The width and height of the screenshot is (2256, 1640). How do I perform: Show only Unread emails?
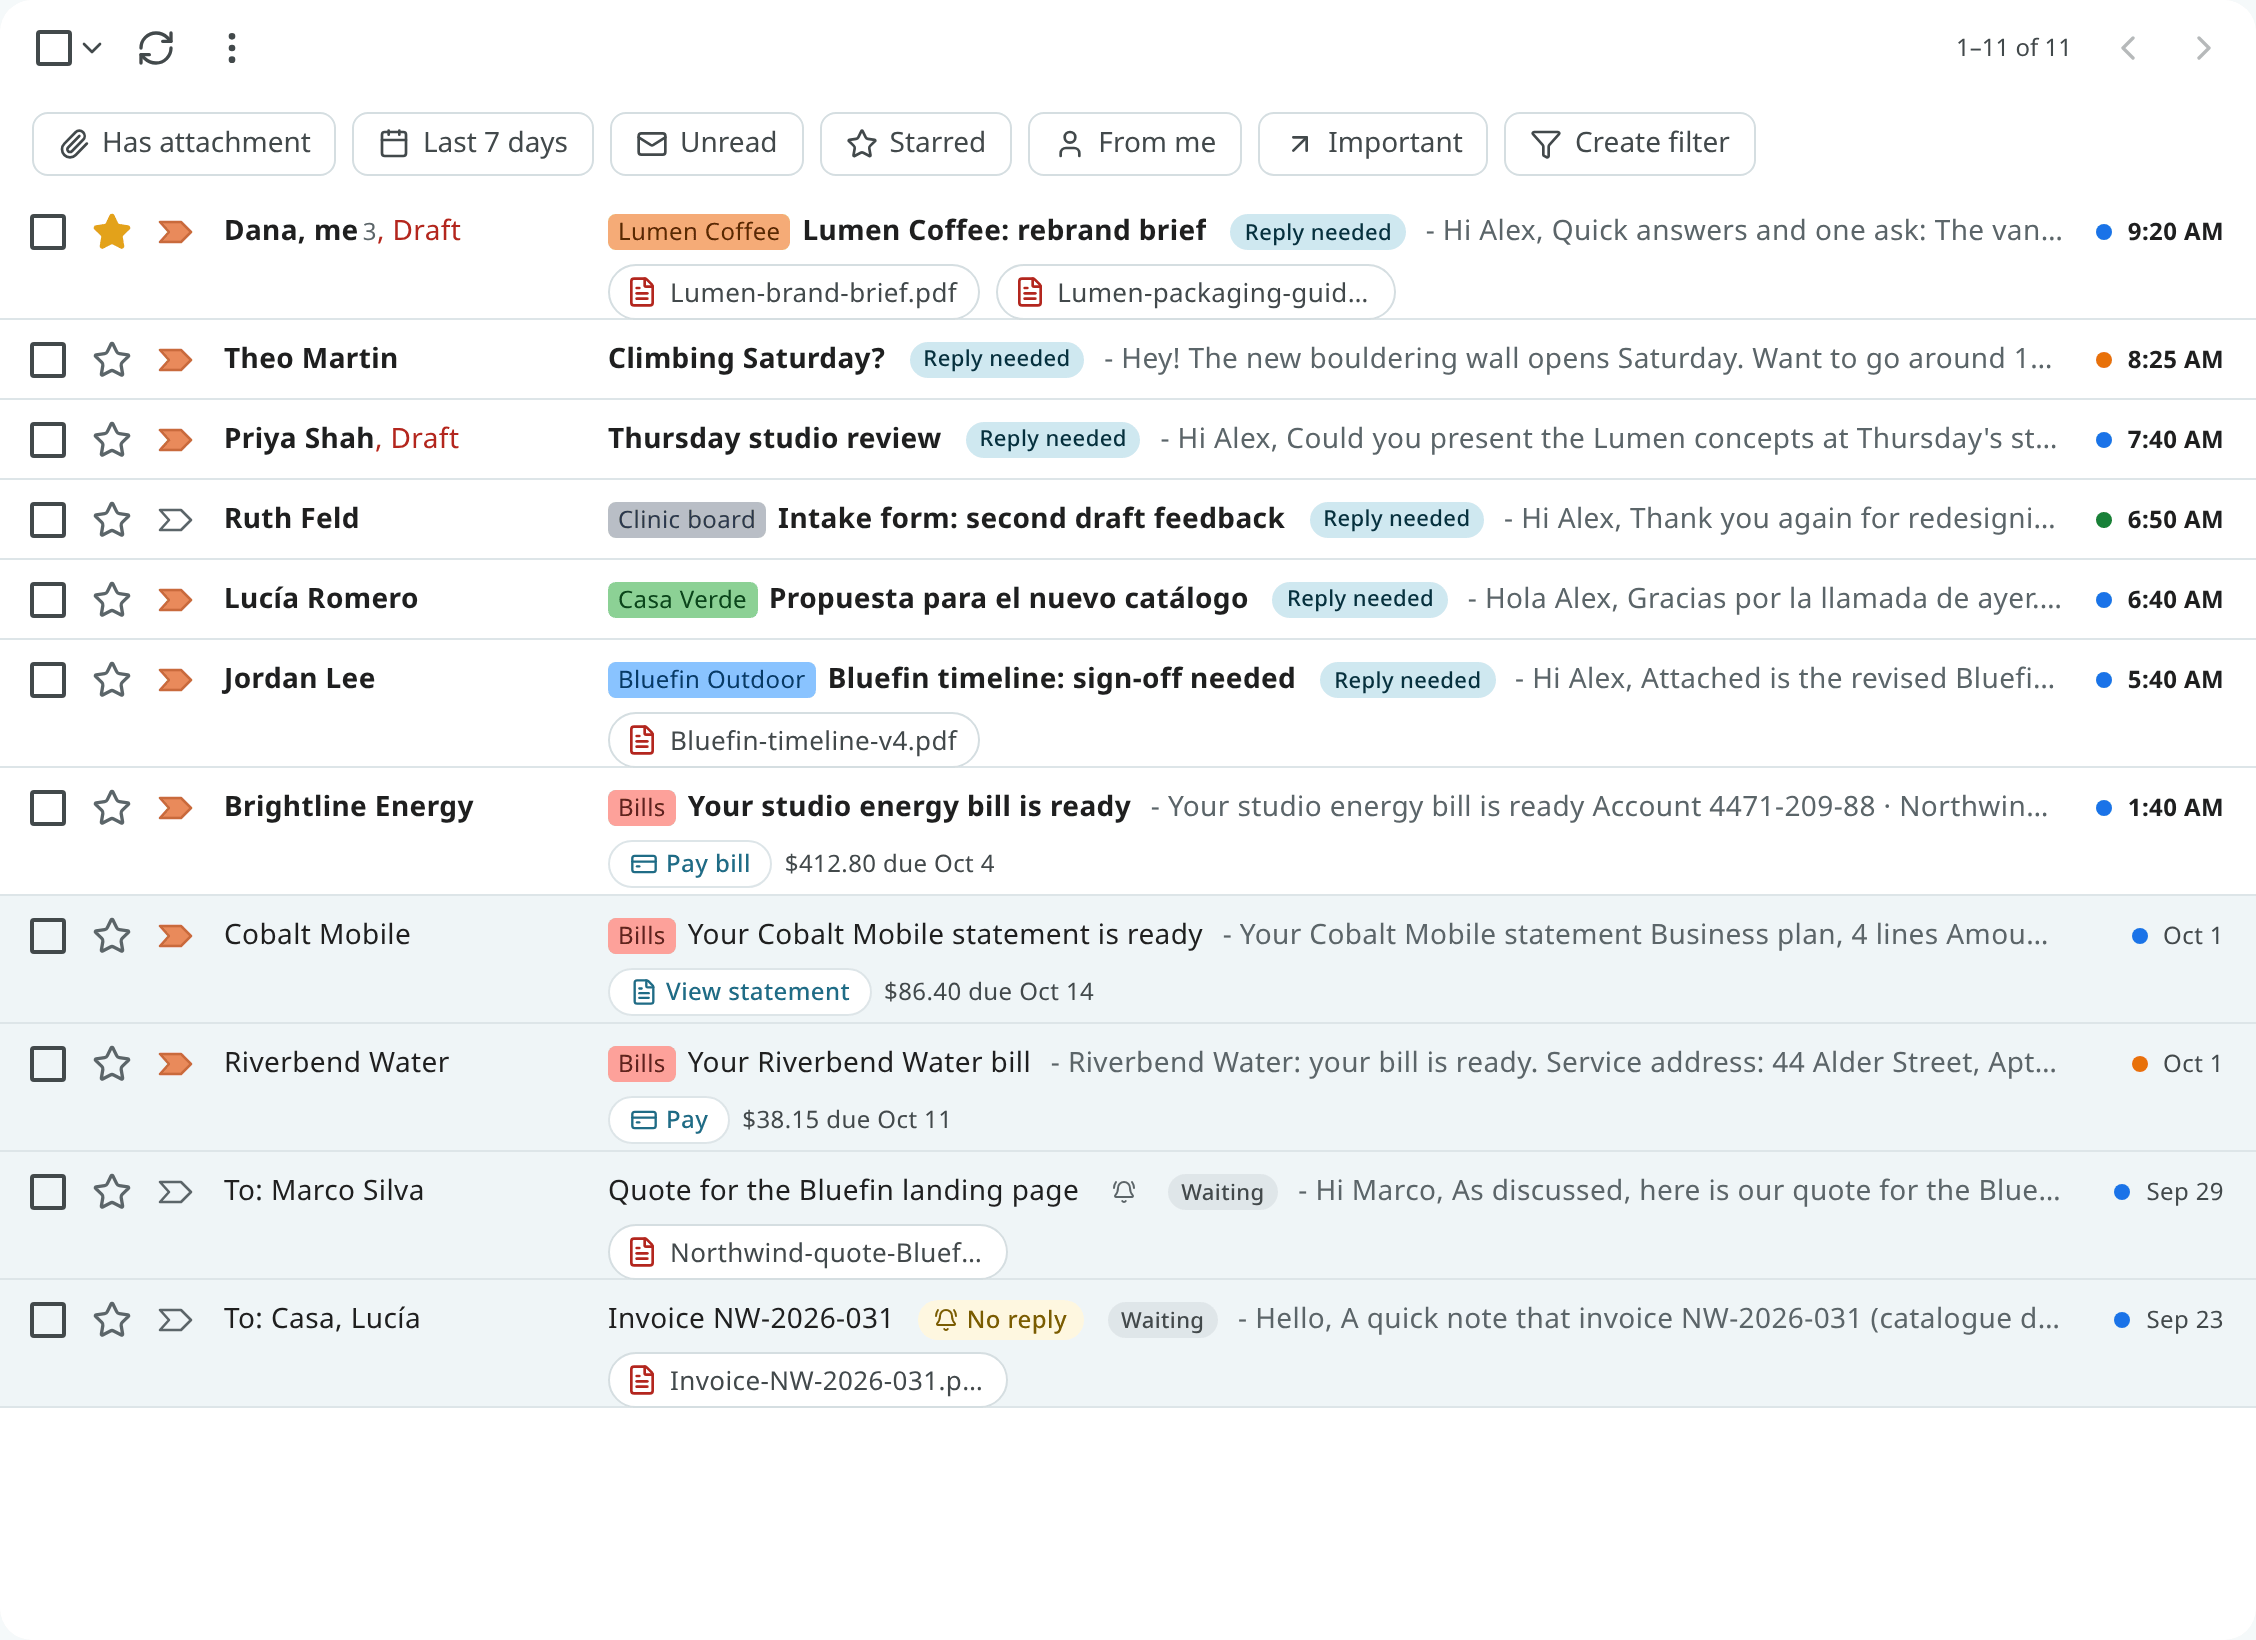(707, 143)
